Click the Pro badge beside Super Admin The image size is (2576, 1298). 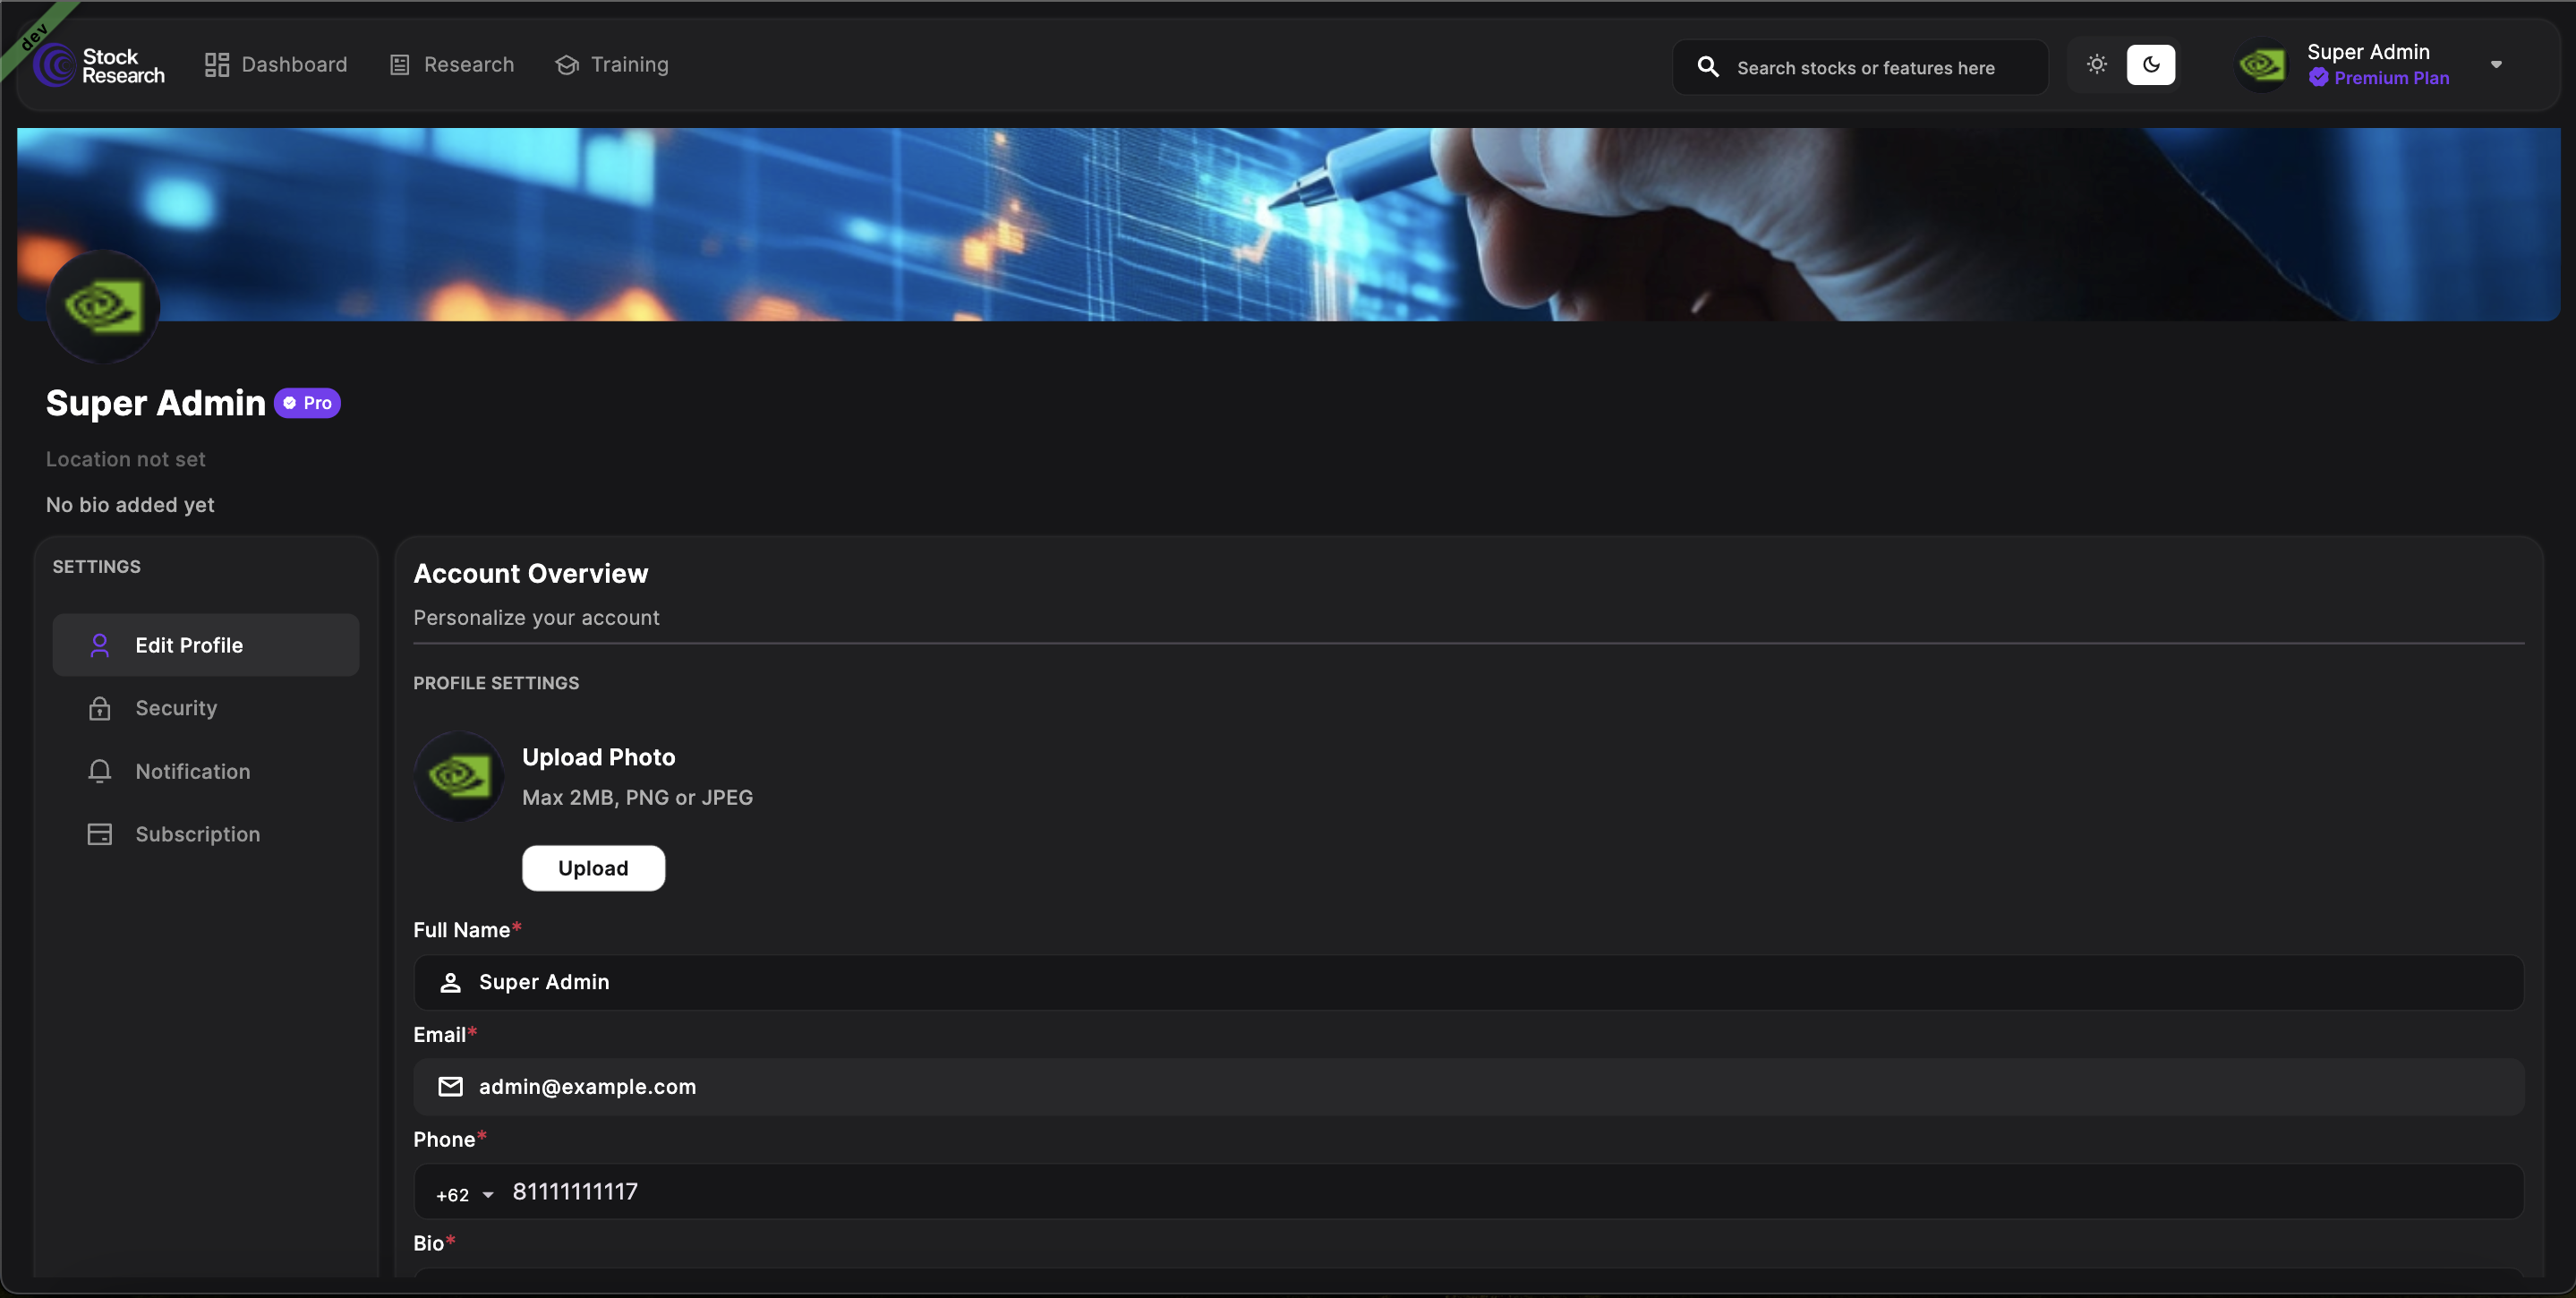pyautogui.click(x=308, y=403)
